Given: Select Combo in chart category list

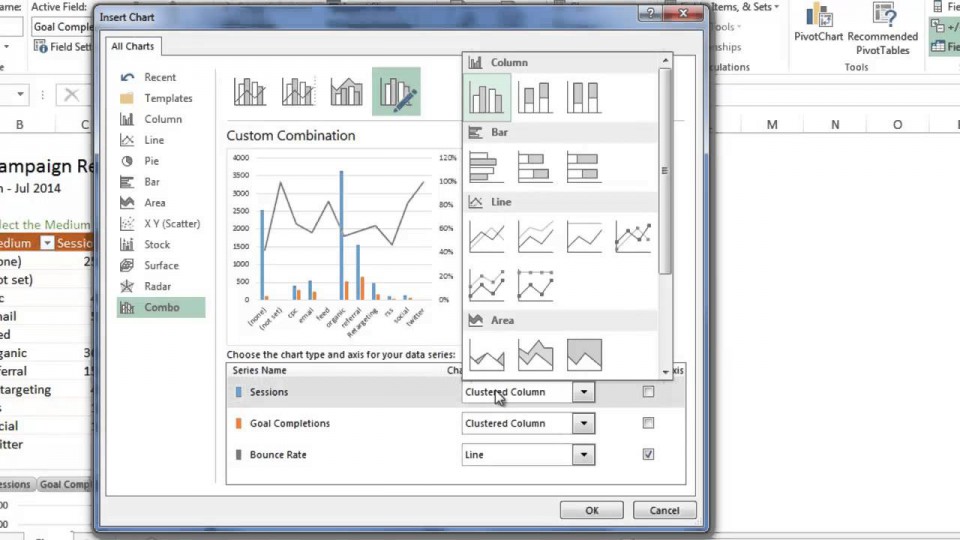Looking at the screenshot, I should coord(161,307).
